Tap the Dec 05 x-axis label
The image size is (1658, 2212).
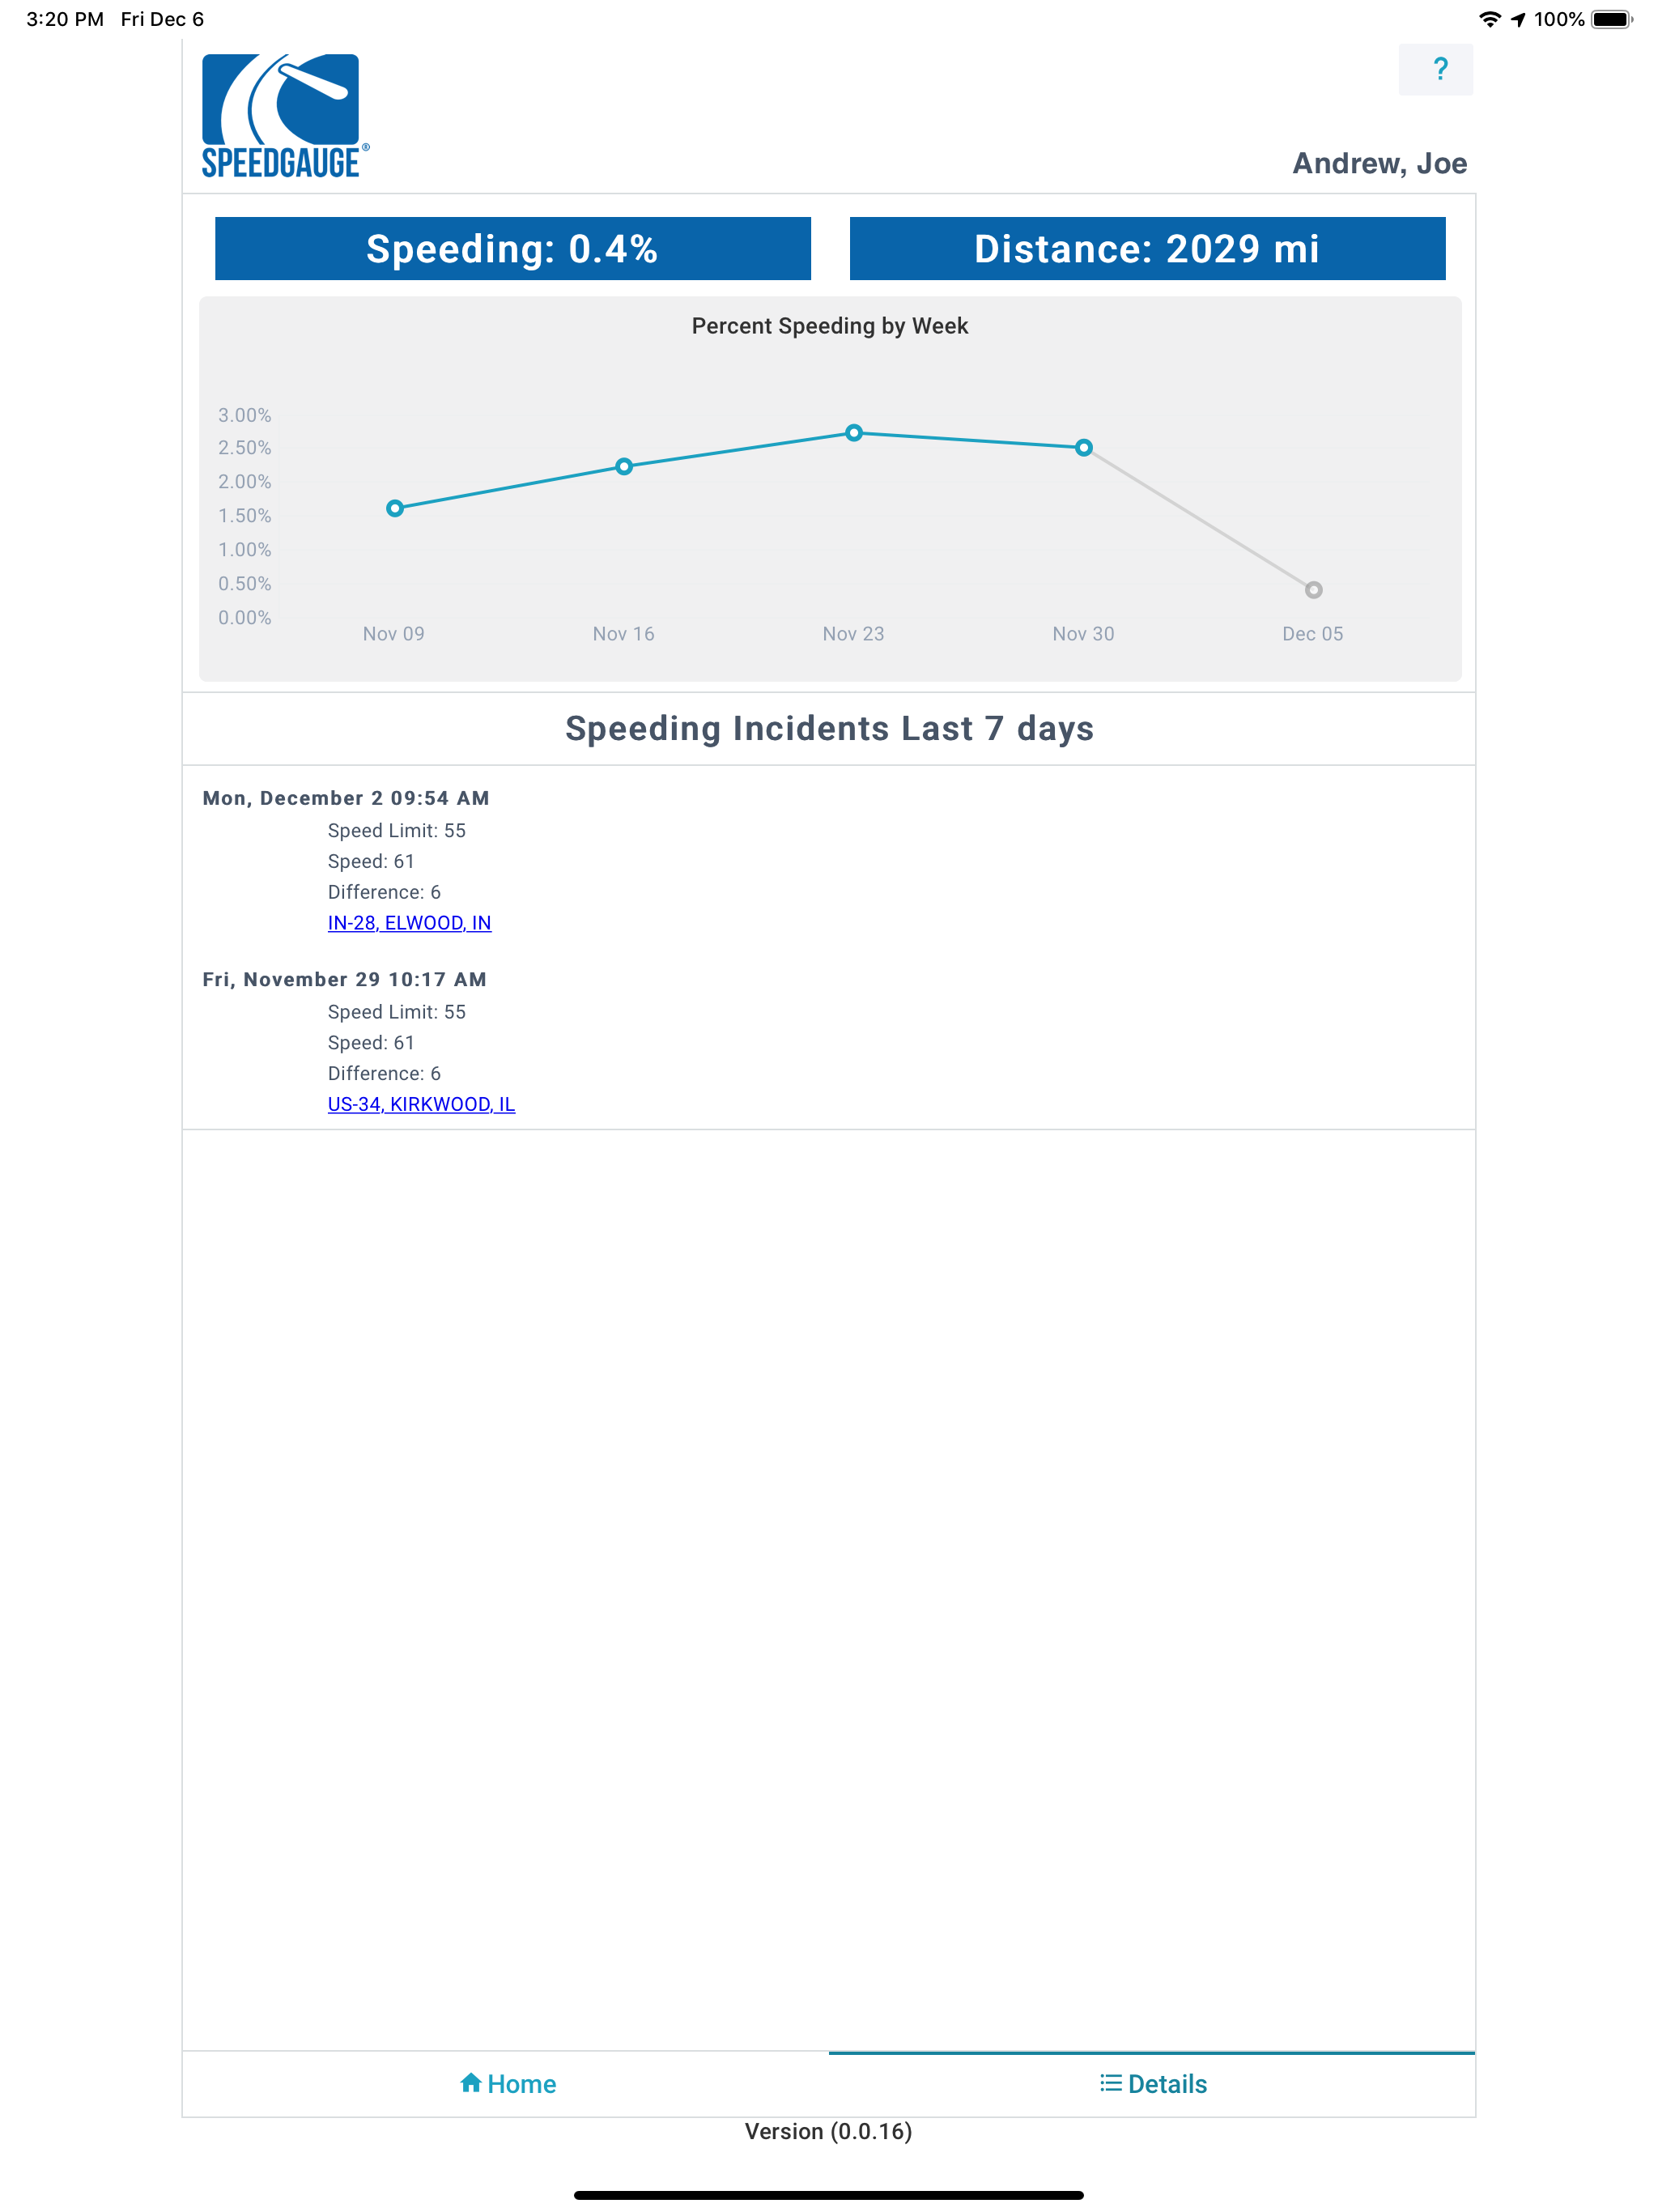[x=1312, y=633]
